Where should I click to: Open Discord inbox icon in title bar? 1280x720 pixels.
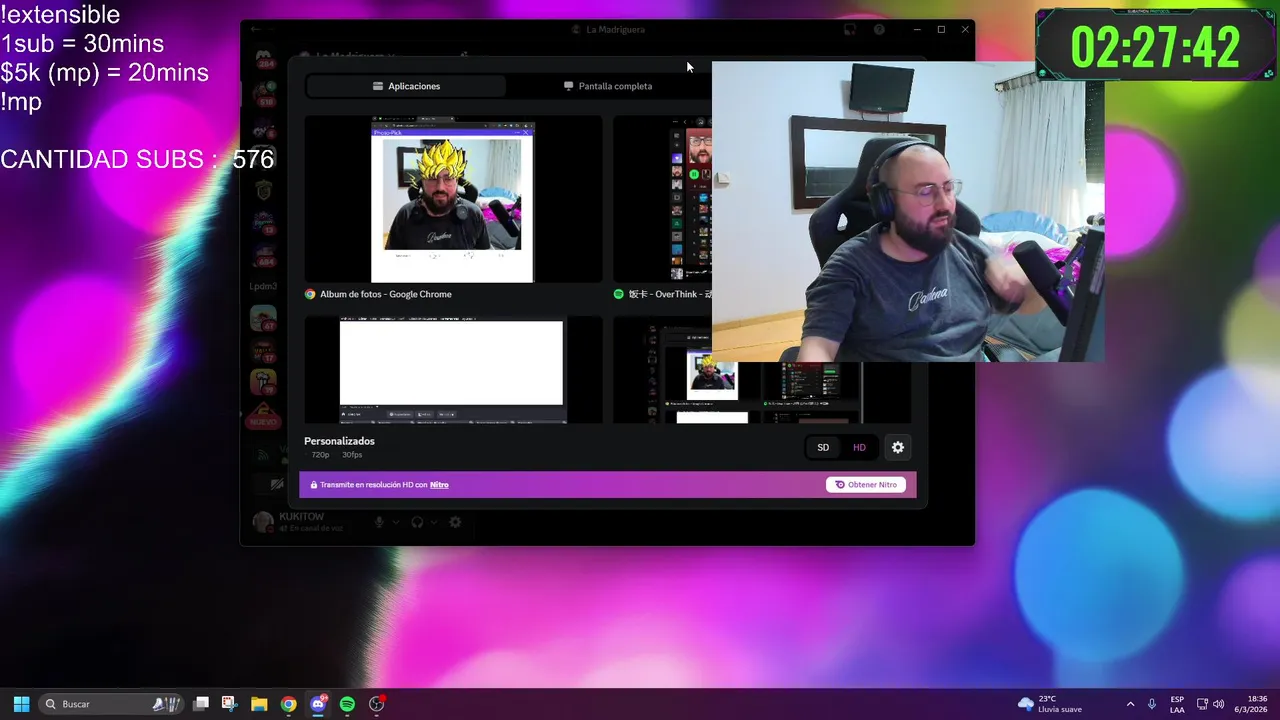click(x=849, y=30)
